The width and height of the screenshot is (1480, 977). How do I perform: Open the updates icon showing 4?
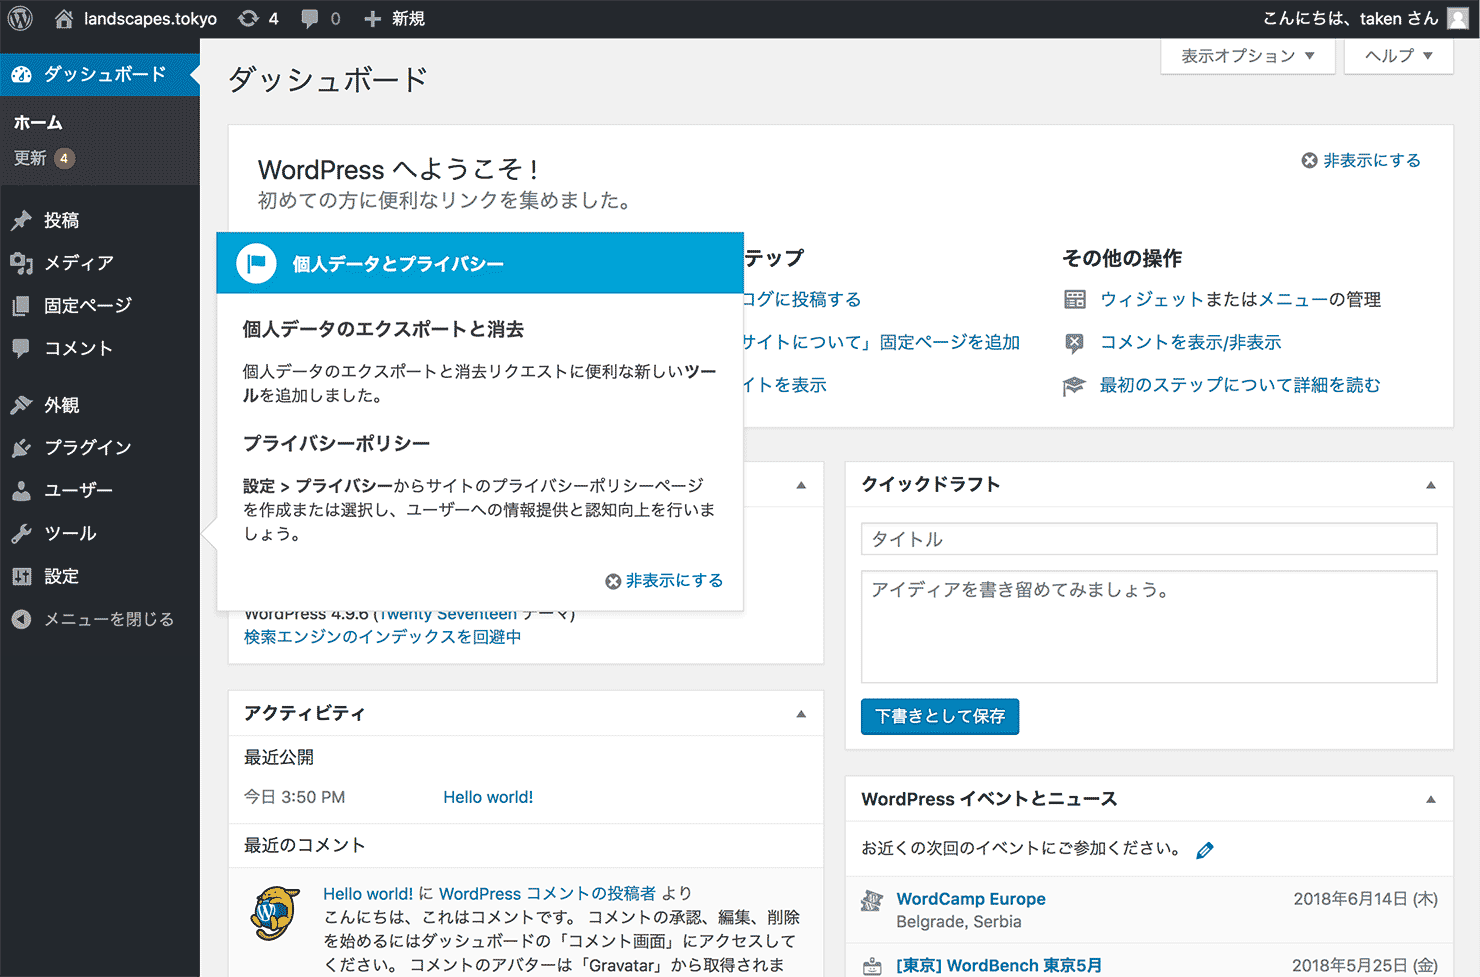coord(248,19)
